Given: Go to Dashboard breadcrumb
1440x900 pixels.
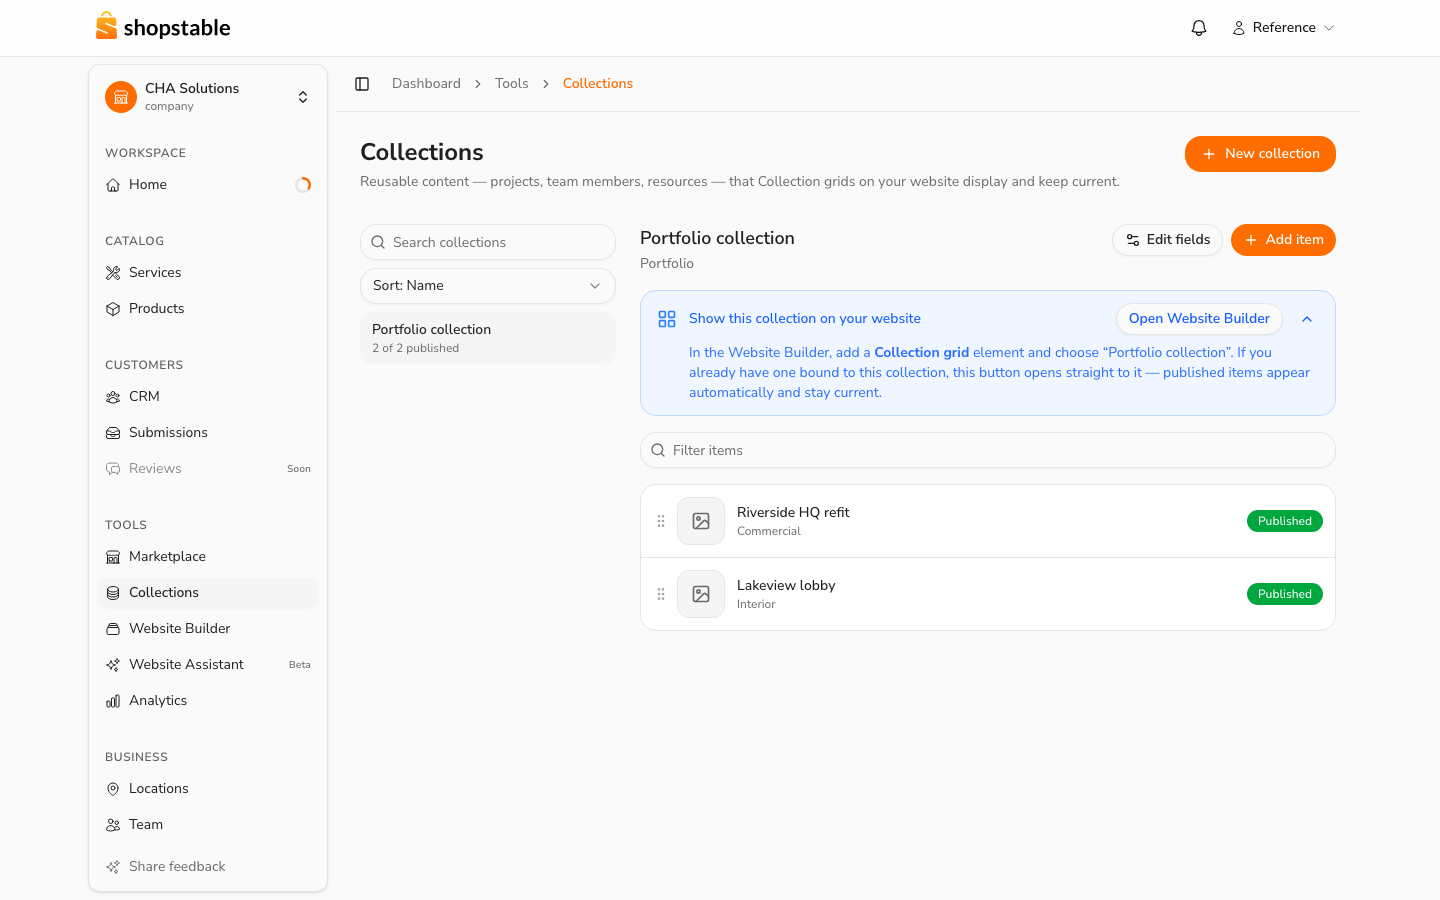Looking at the screenshot, I should 426,84.
